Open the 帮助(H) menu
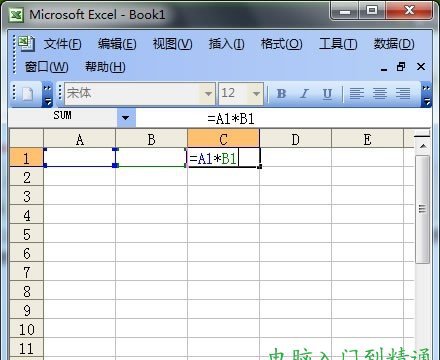The width and height of the screenshot is (440, 360). tap(105, 67)
